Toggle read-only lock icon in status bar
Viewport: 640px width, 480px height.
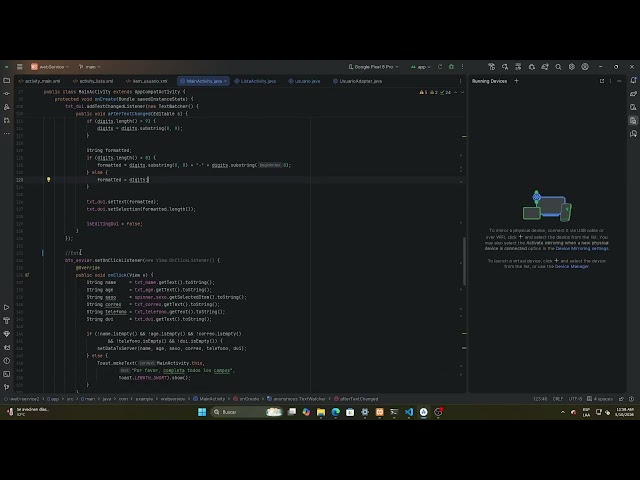pos(621,399)
